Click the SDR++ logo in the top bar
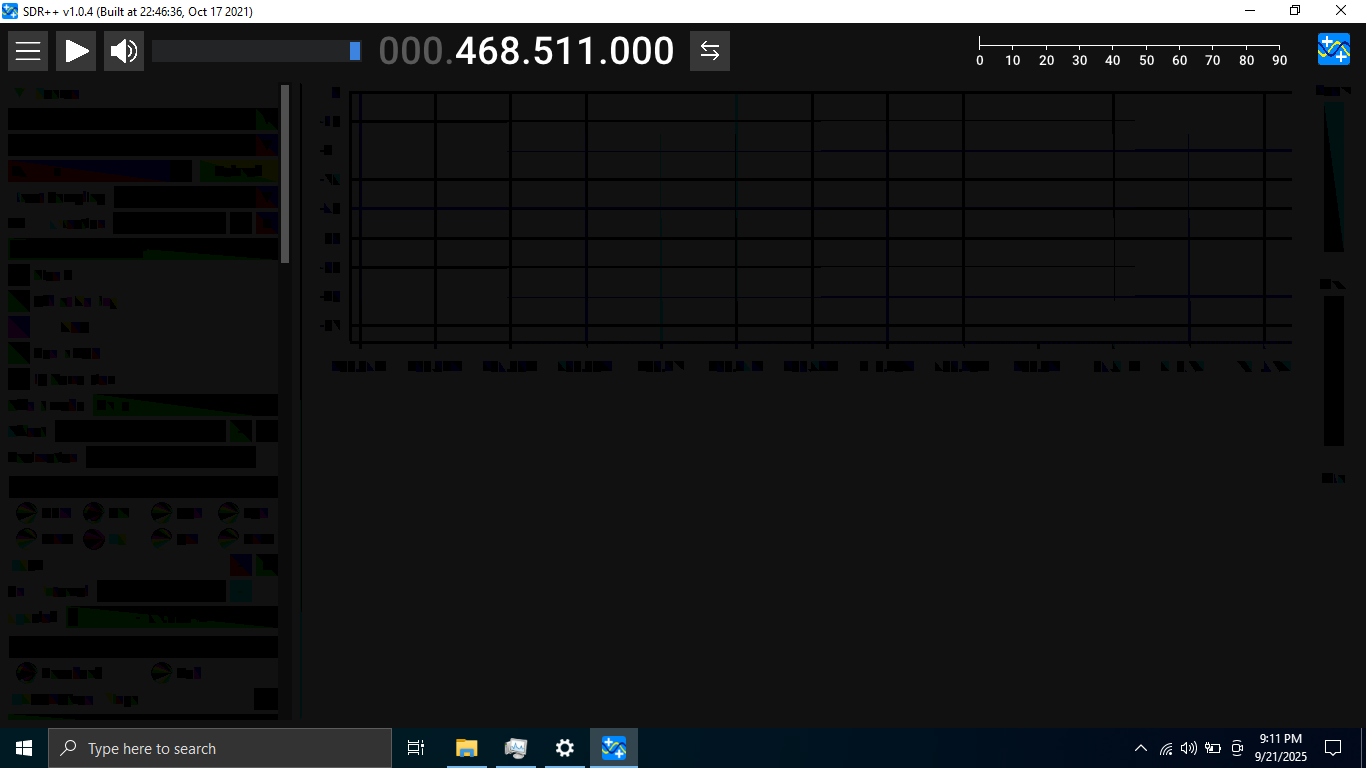 coord(1334,49)
